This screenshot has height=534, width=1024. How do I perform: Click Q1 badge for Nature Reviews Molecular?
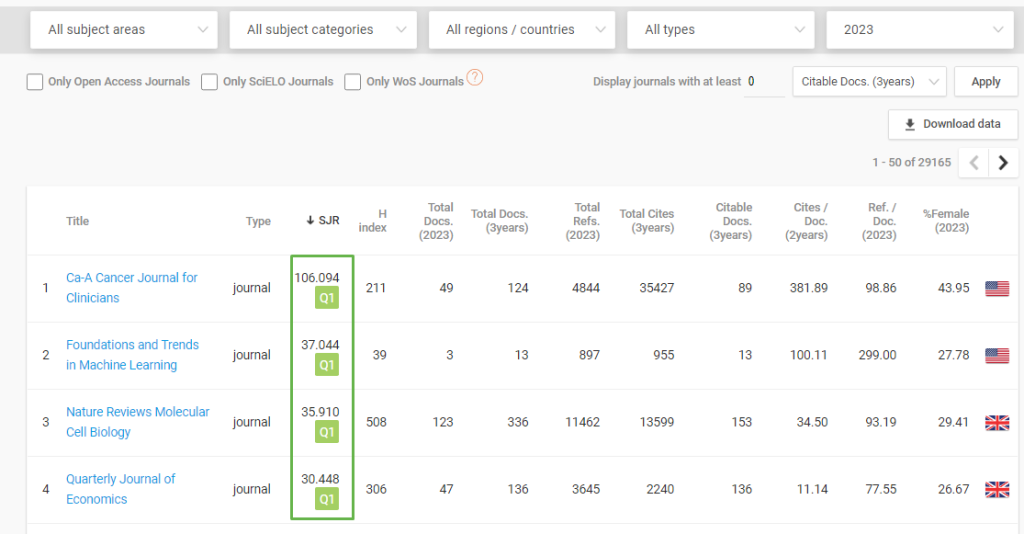pyautogui.click(x=327, y=432)
